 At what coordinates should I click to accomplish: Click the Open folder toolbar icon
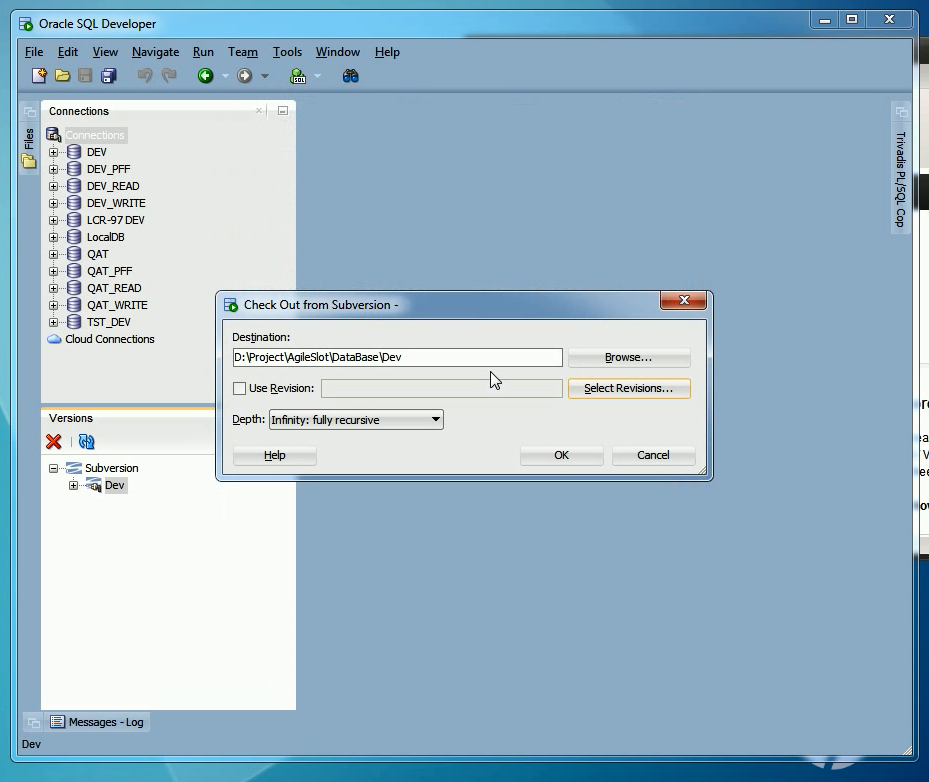point(62,76)
